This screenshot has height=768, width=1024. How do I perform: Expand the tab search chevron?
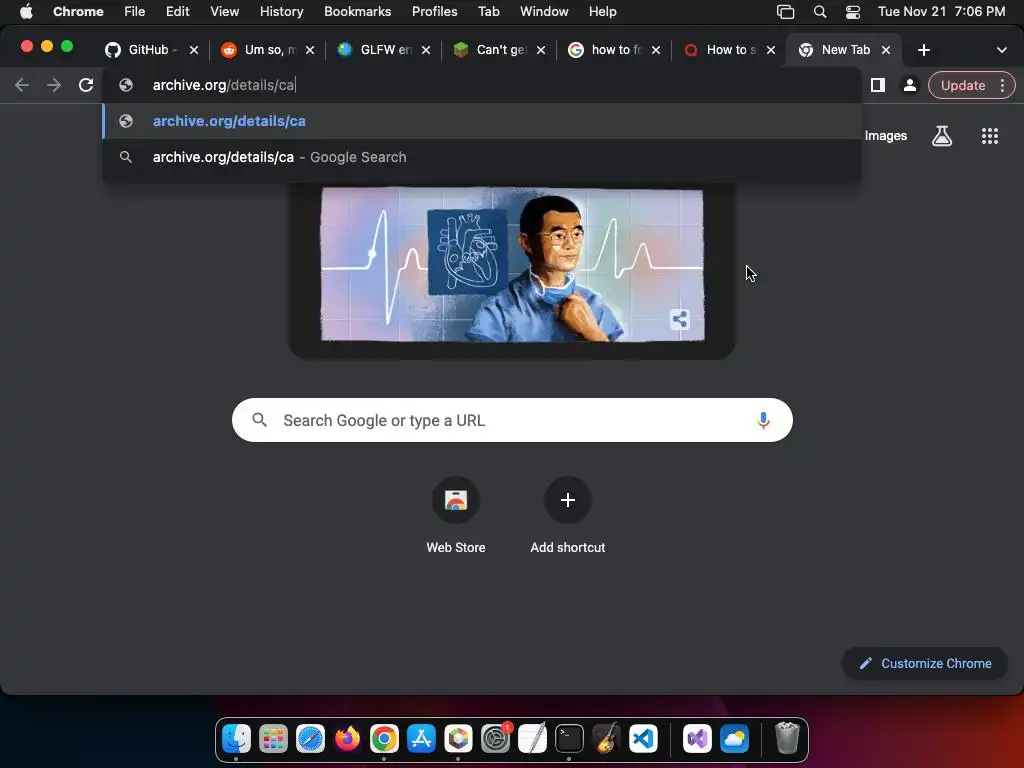click(1001, 50)
